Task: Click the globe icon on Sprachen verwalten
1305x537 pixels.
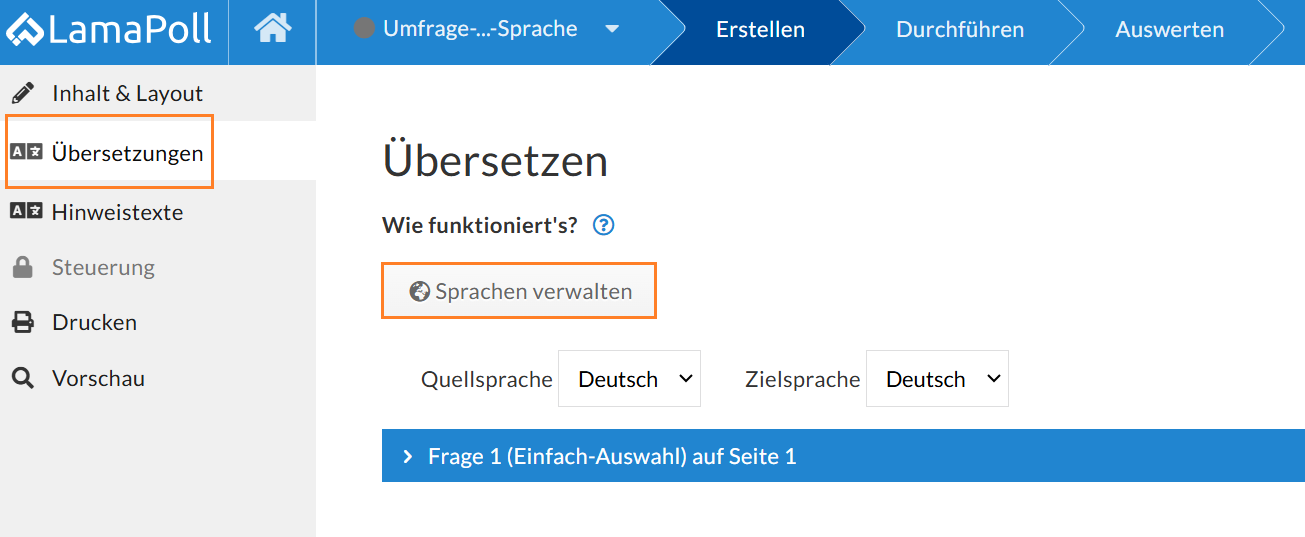Action: 420,292
